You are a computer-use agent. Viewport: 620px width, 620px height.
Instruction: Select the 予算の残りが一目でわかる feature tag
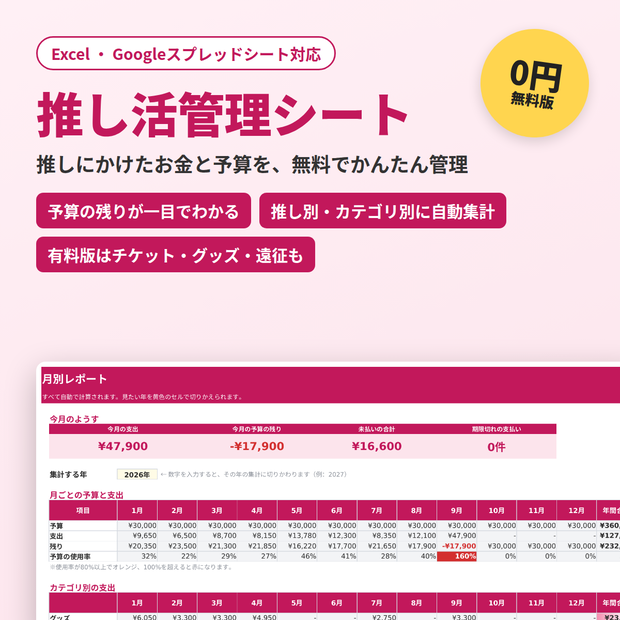click(144, 211)
